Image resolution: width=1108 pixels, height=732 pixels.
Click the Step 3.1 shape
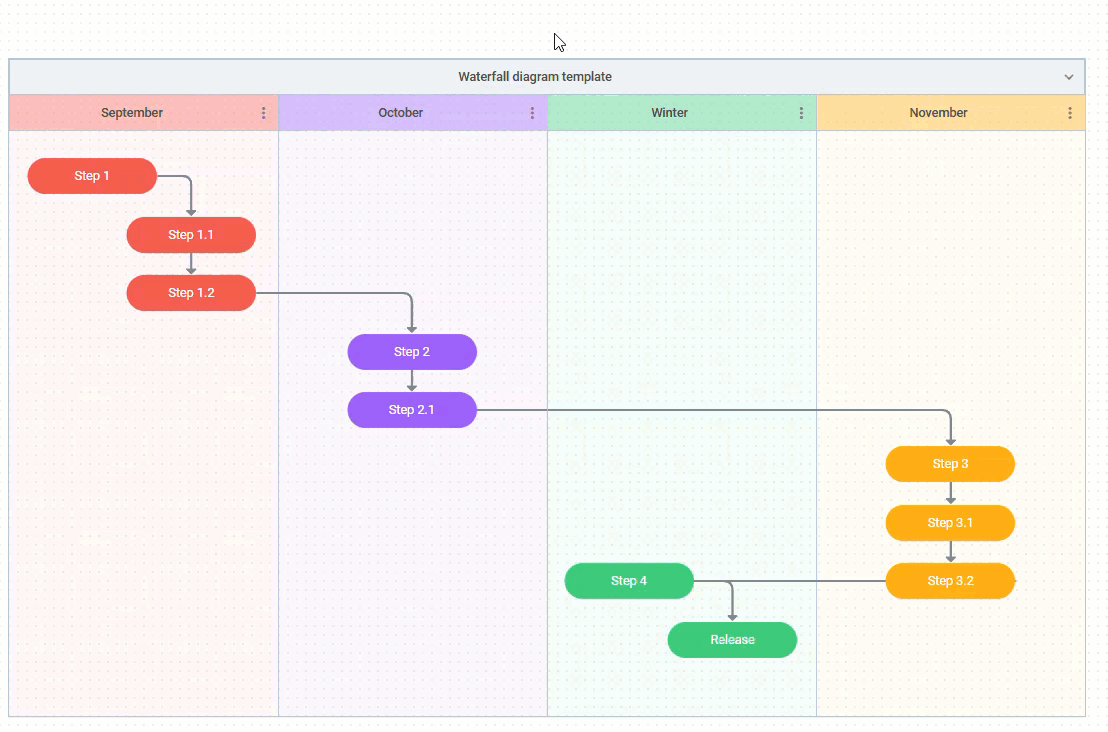(950, 523)
